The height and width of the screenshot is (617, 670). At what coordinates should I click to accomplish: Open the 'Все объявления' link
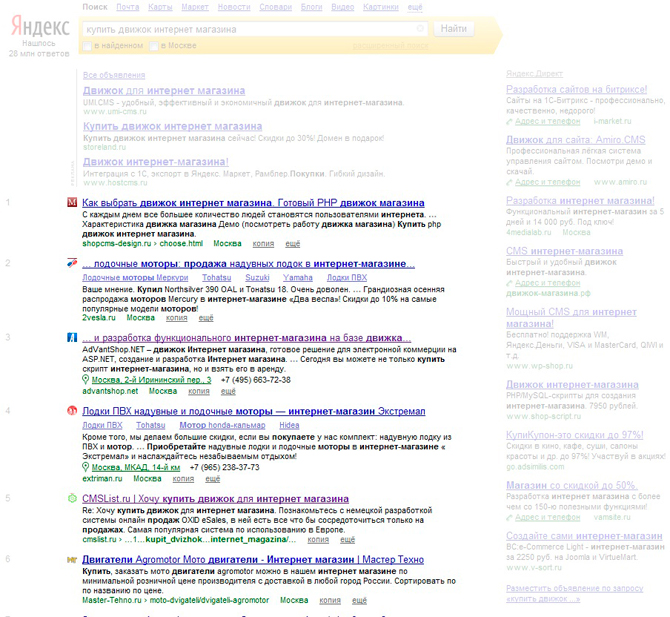tap(112, 75)
